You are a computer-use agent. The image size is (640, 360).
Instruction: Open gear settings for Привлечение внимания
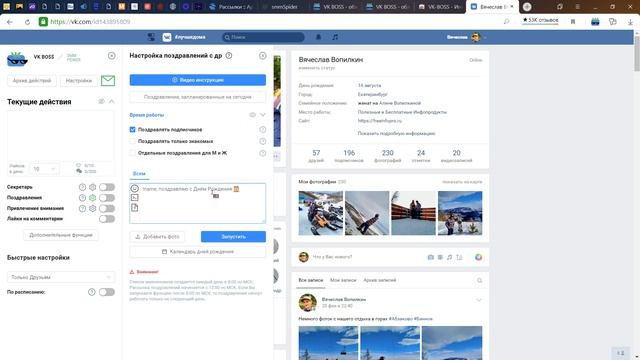pyautogui.click(x=93, y=208)
